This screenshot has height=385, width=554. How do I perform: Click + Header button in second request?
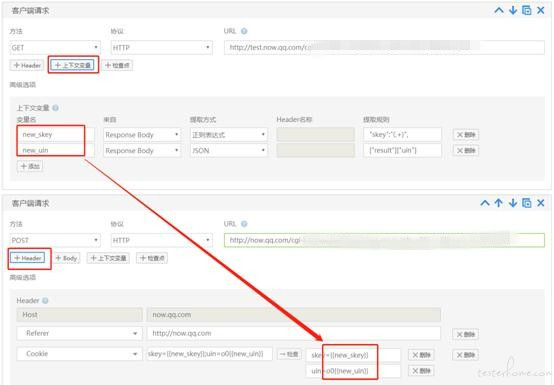pyautogui.click(x=28, y=258)
